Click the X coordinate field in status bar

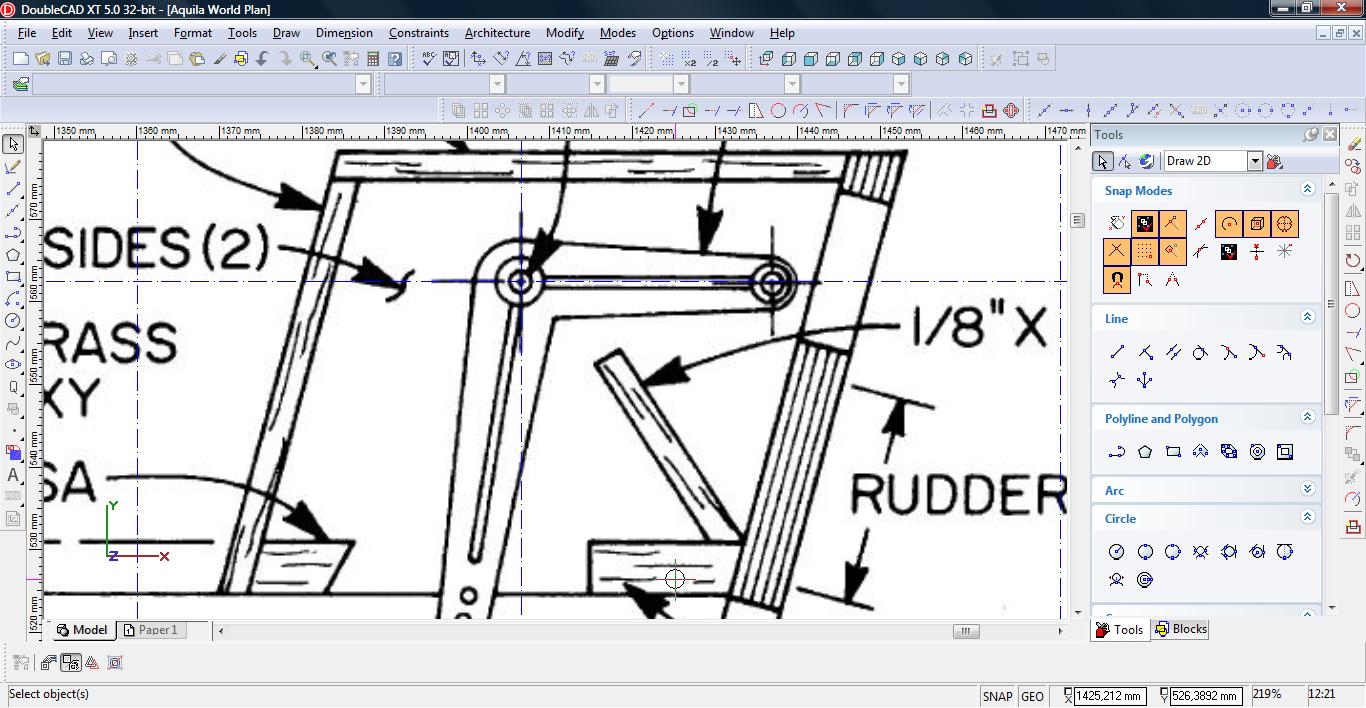1108,696
